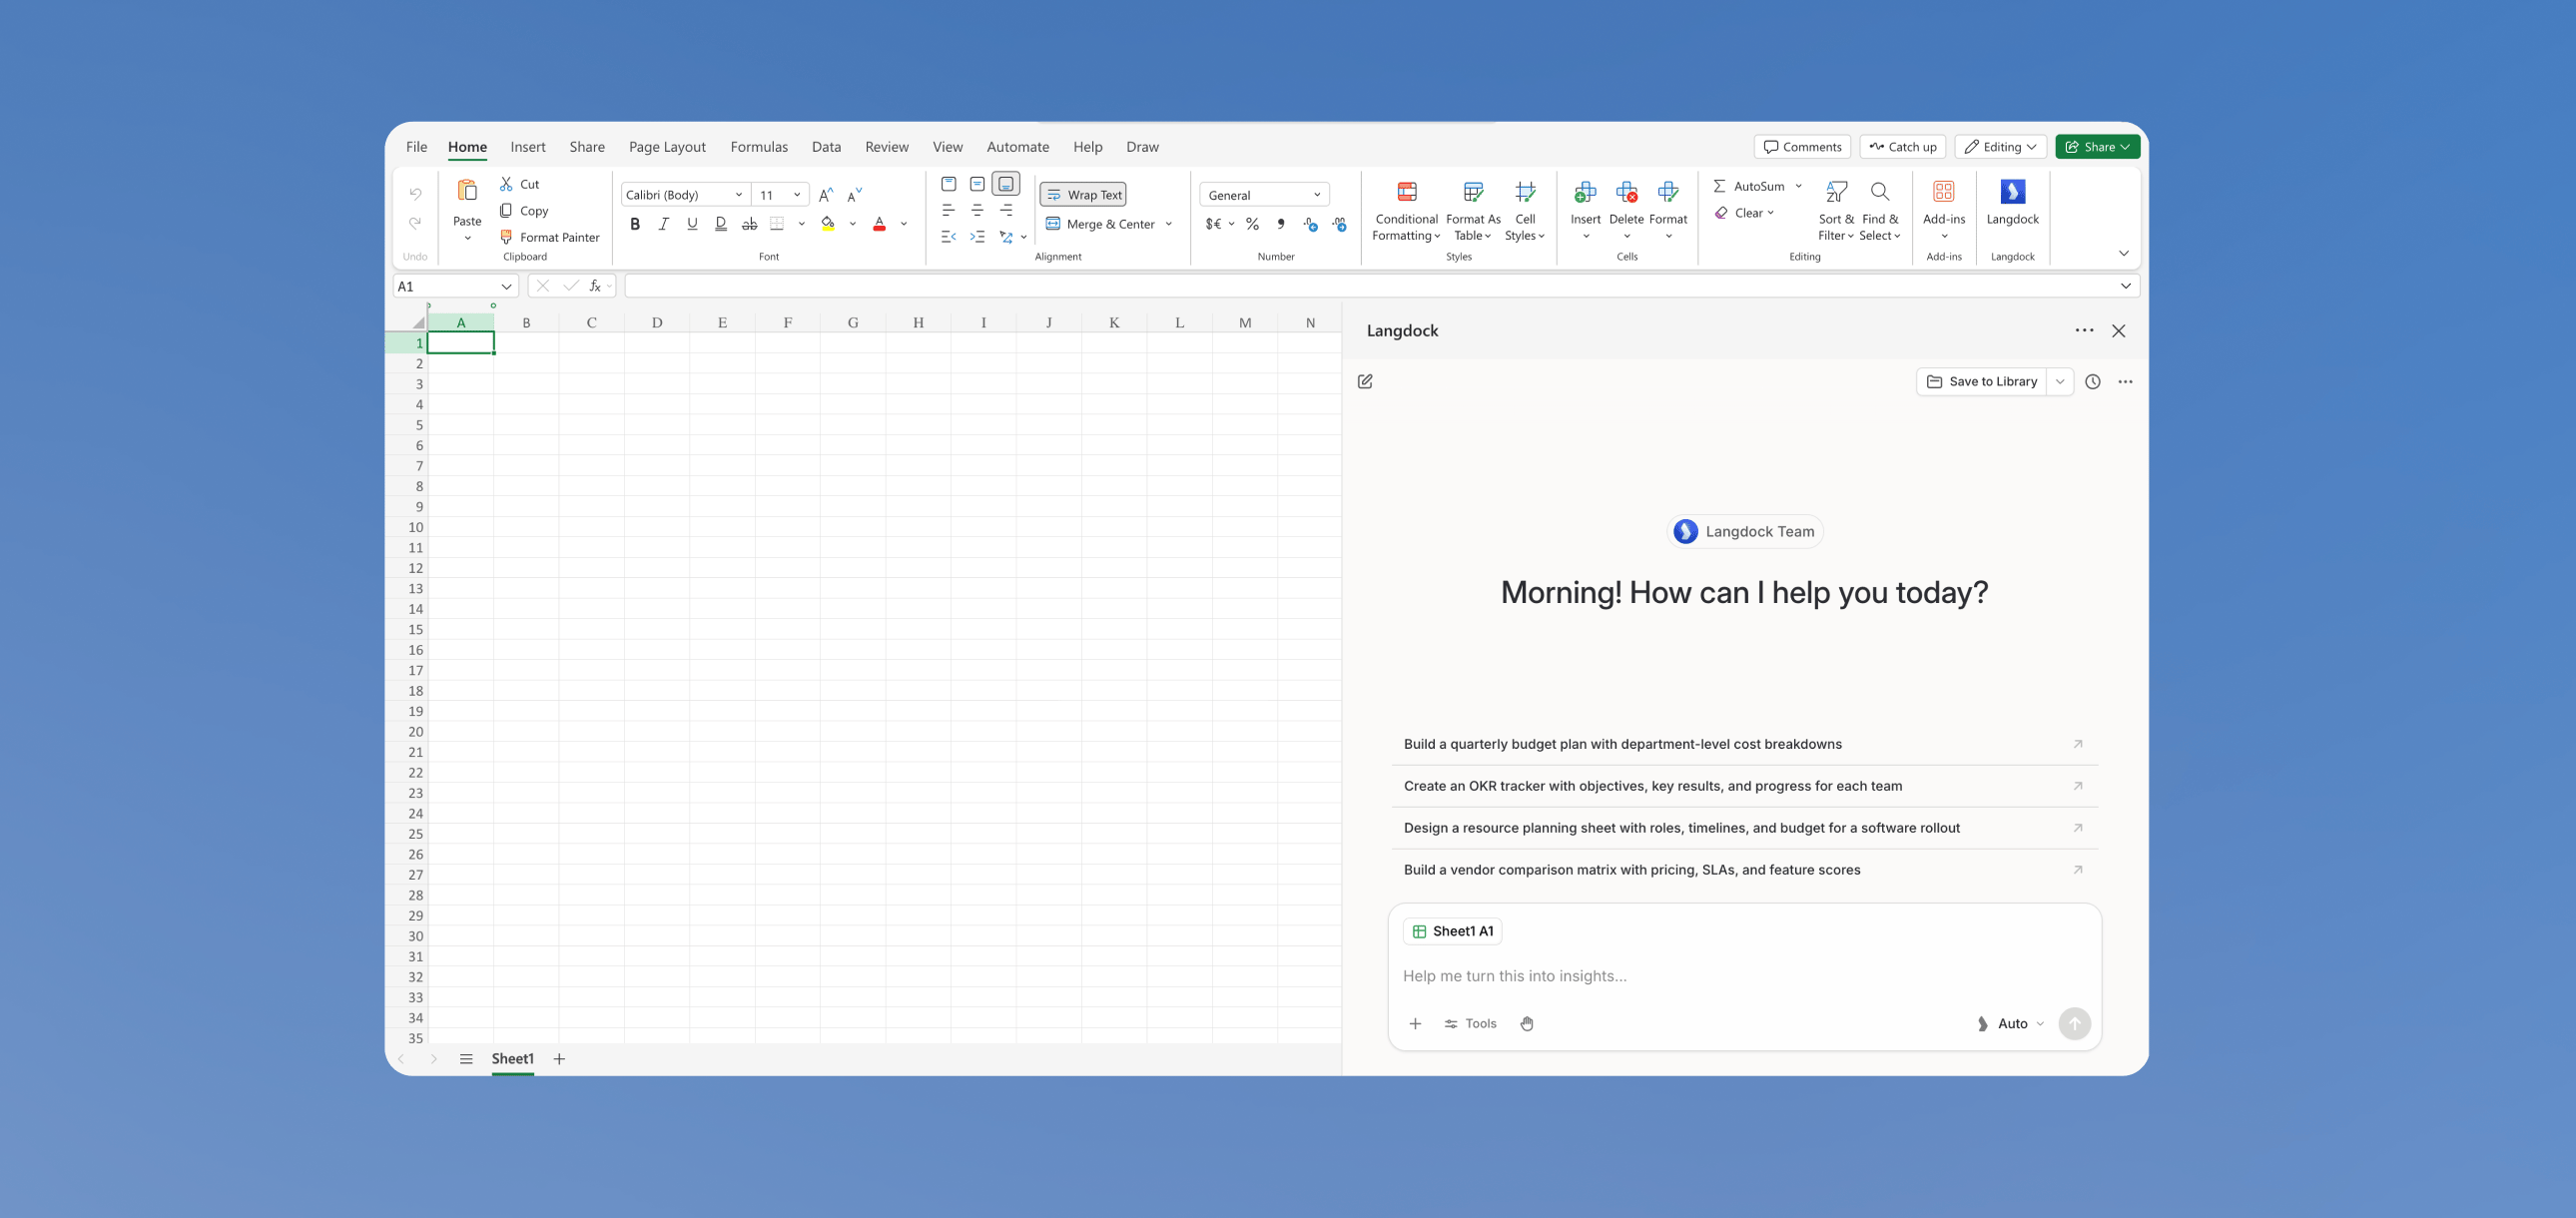
Task: Cut the selection with scissors icon
Action: [x=506, y=184]
